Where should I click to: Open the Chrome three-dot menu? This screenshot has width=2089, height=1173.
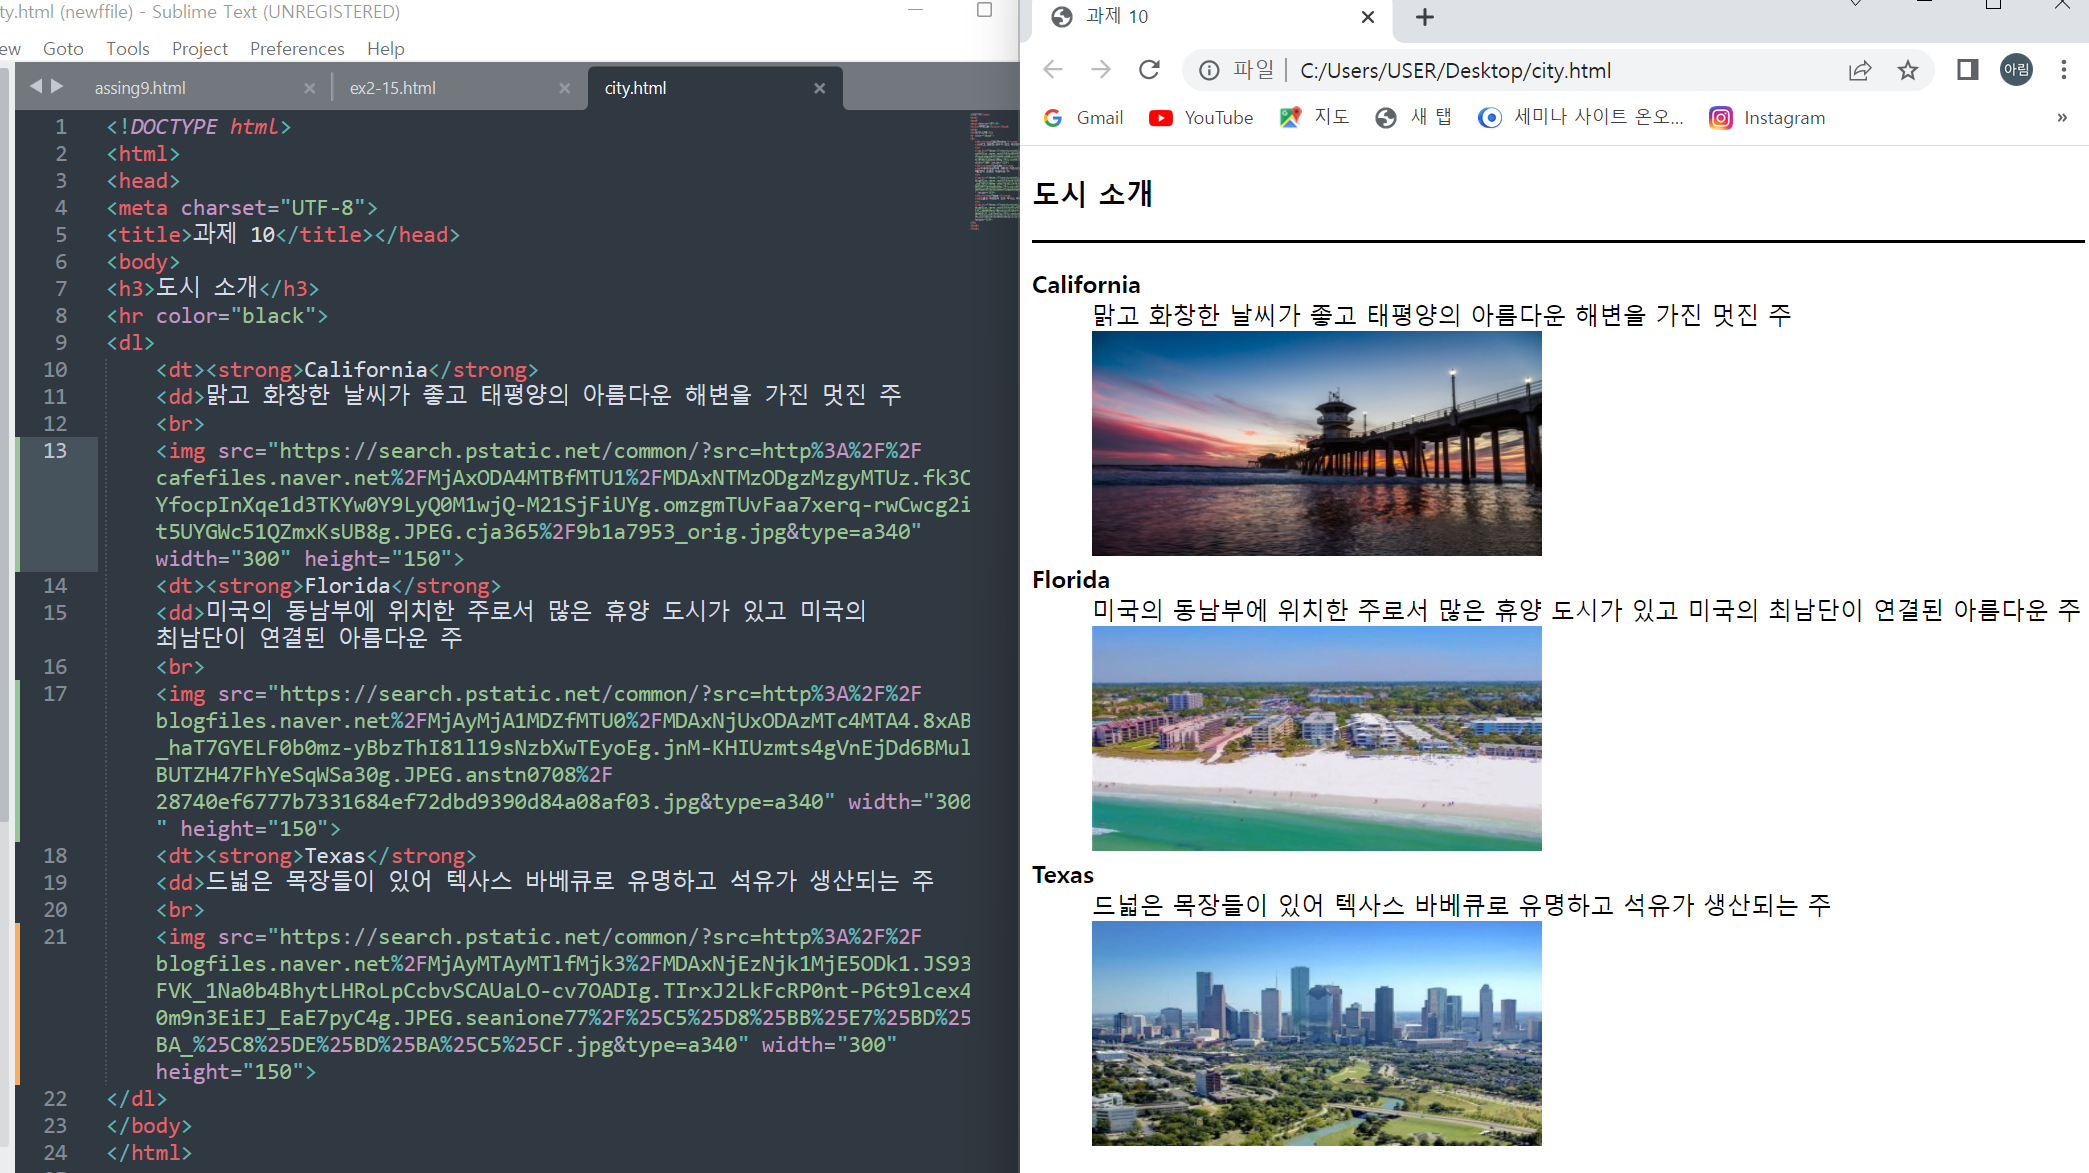pyautogui.click(x=2063, y=70)
